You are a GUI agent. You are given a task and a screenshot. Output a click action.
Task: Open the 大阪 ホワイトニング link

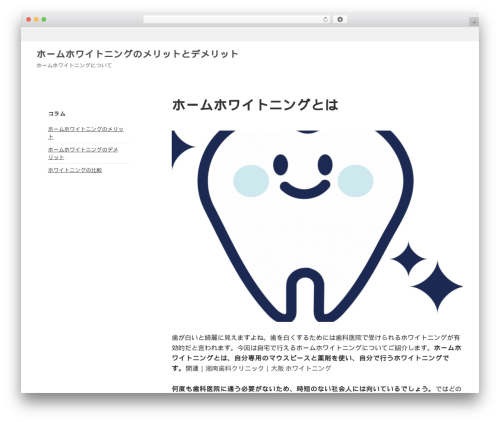coord(301,368)
